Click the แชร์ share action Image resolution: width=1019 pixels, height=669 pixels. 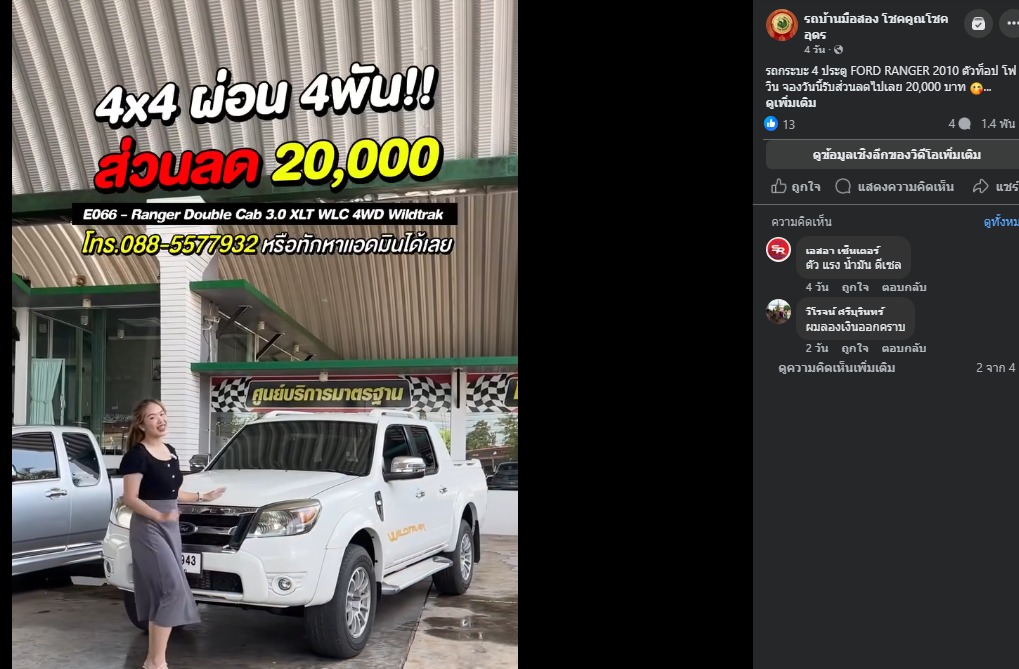tap(995, 187)
